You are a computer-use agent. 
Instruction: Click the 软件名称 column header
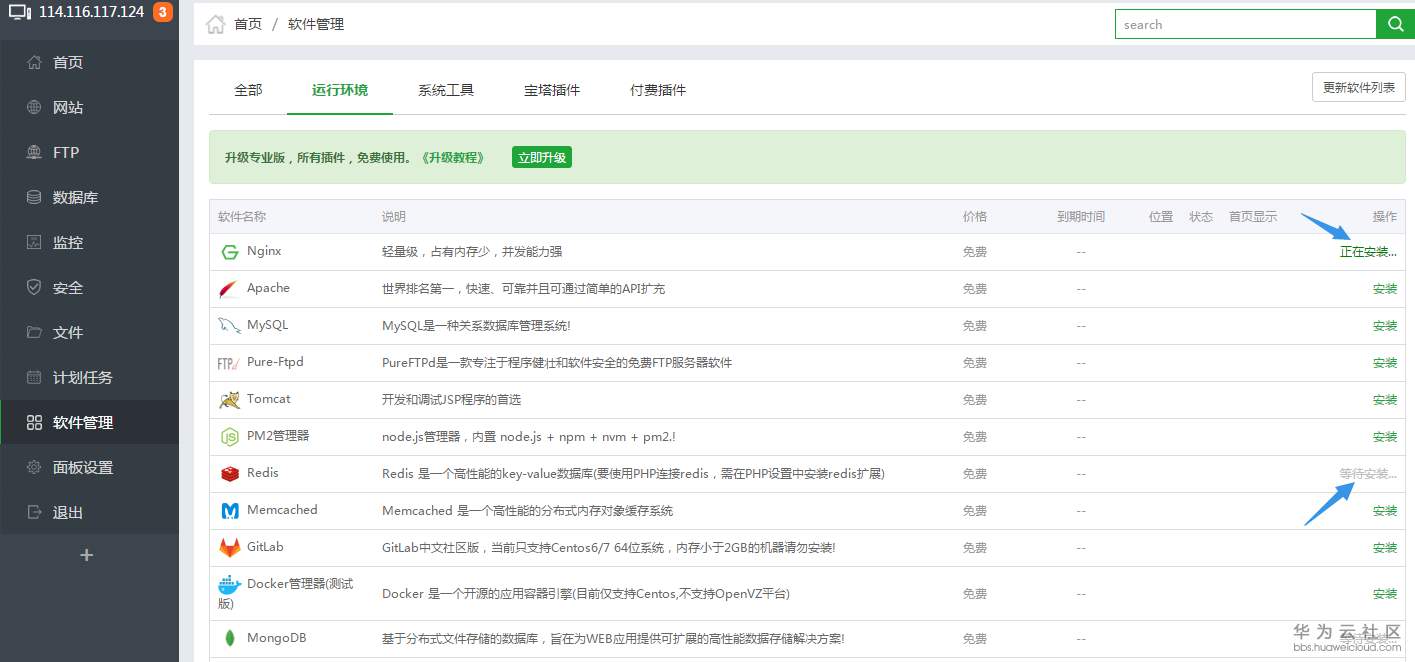(x=242, y=217)
